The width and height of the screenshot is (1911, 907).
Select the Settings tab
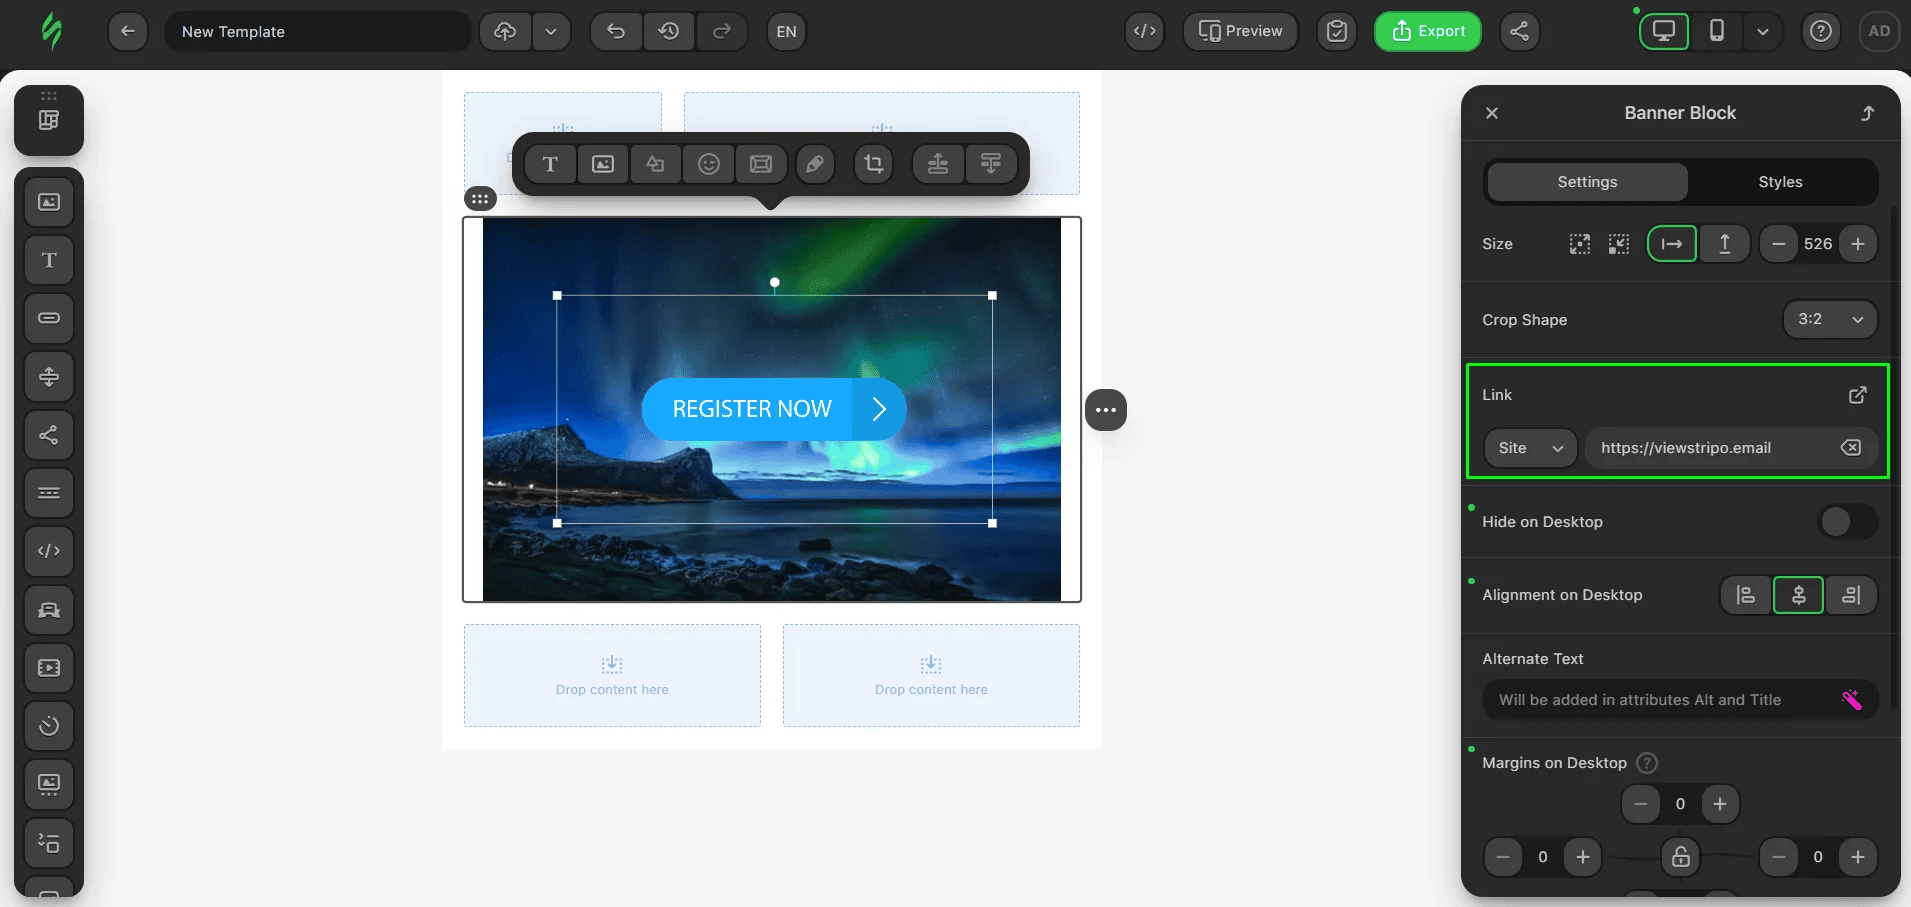pyautogui.click(x=1587, y=182)
